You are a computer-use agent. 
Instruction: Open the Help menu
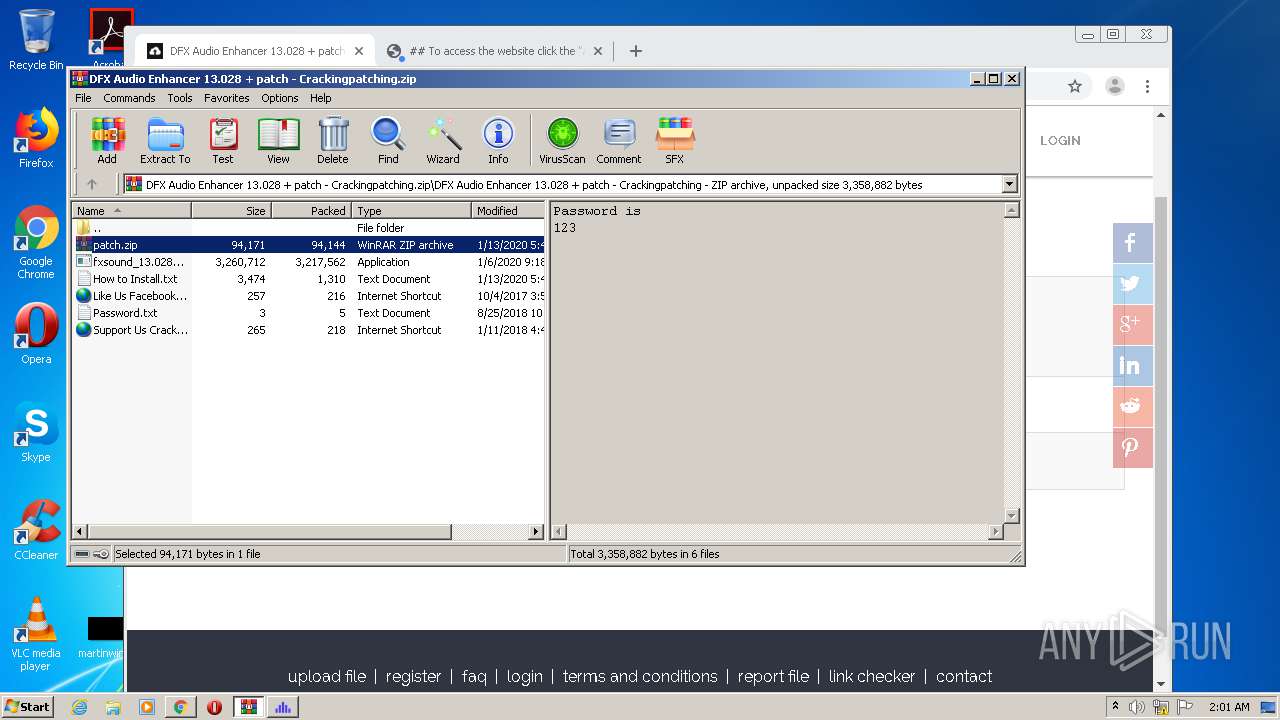point(320,98)
